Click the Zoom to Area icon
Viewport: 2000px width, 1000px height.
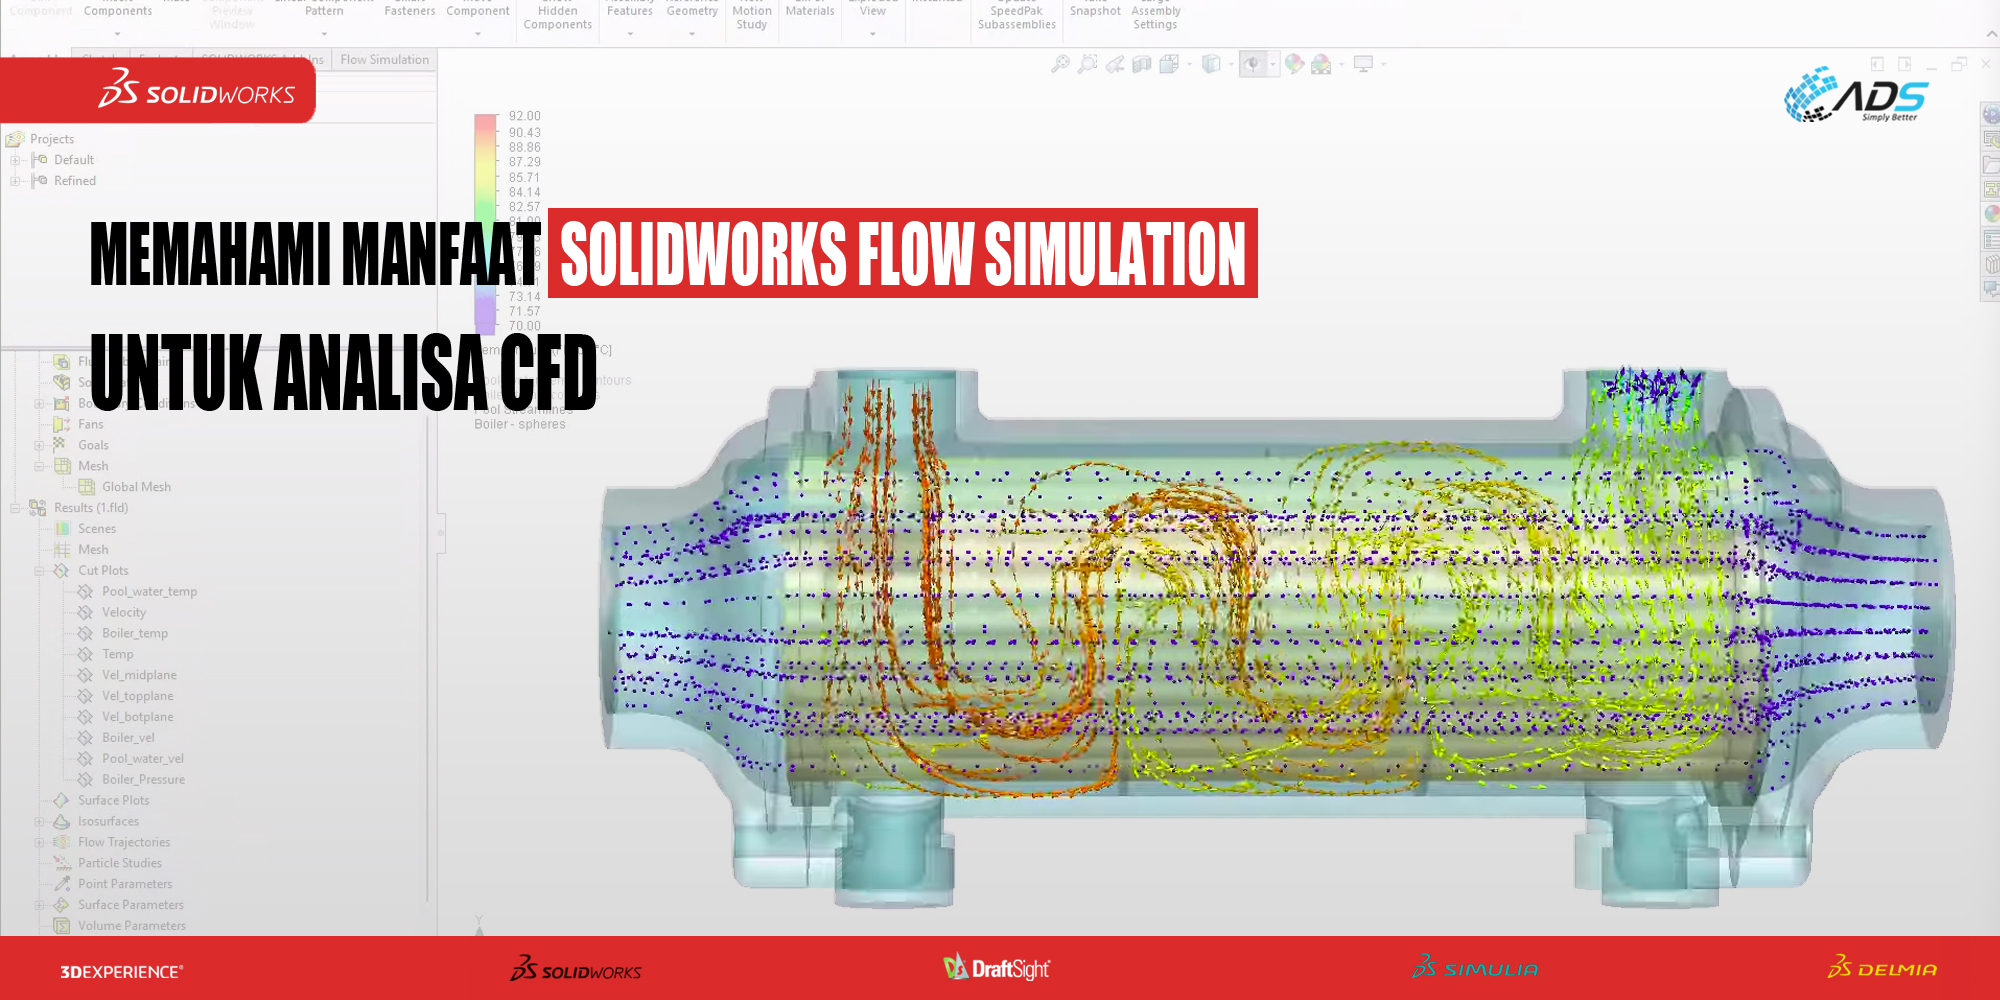(x=1087, y=64)
